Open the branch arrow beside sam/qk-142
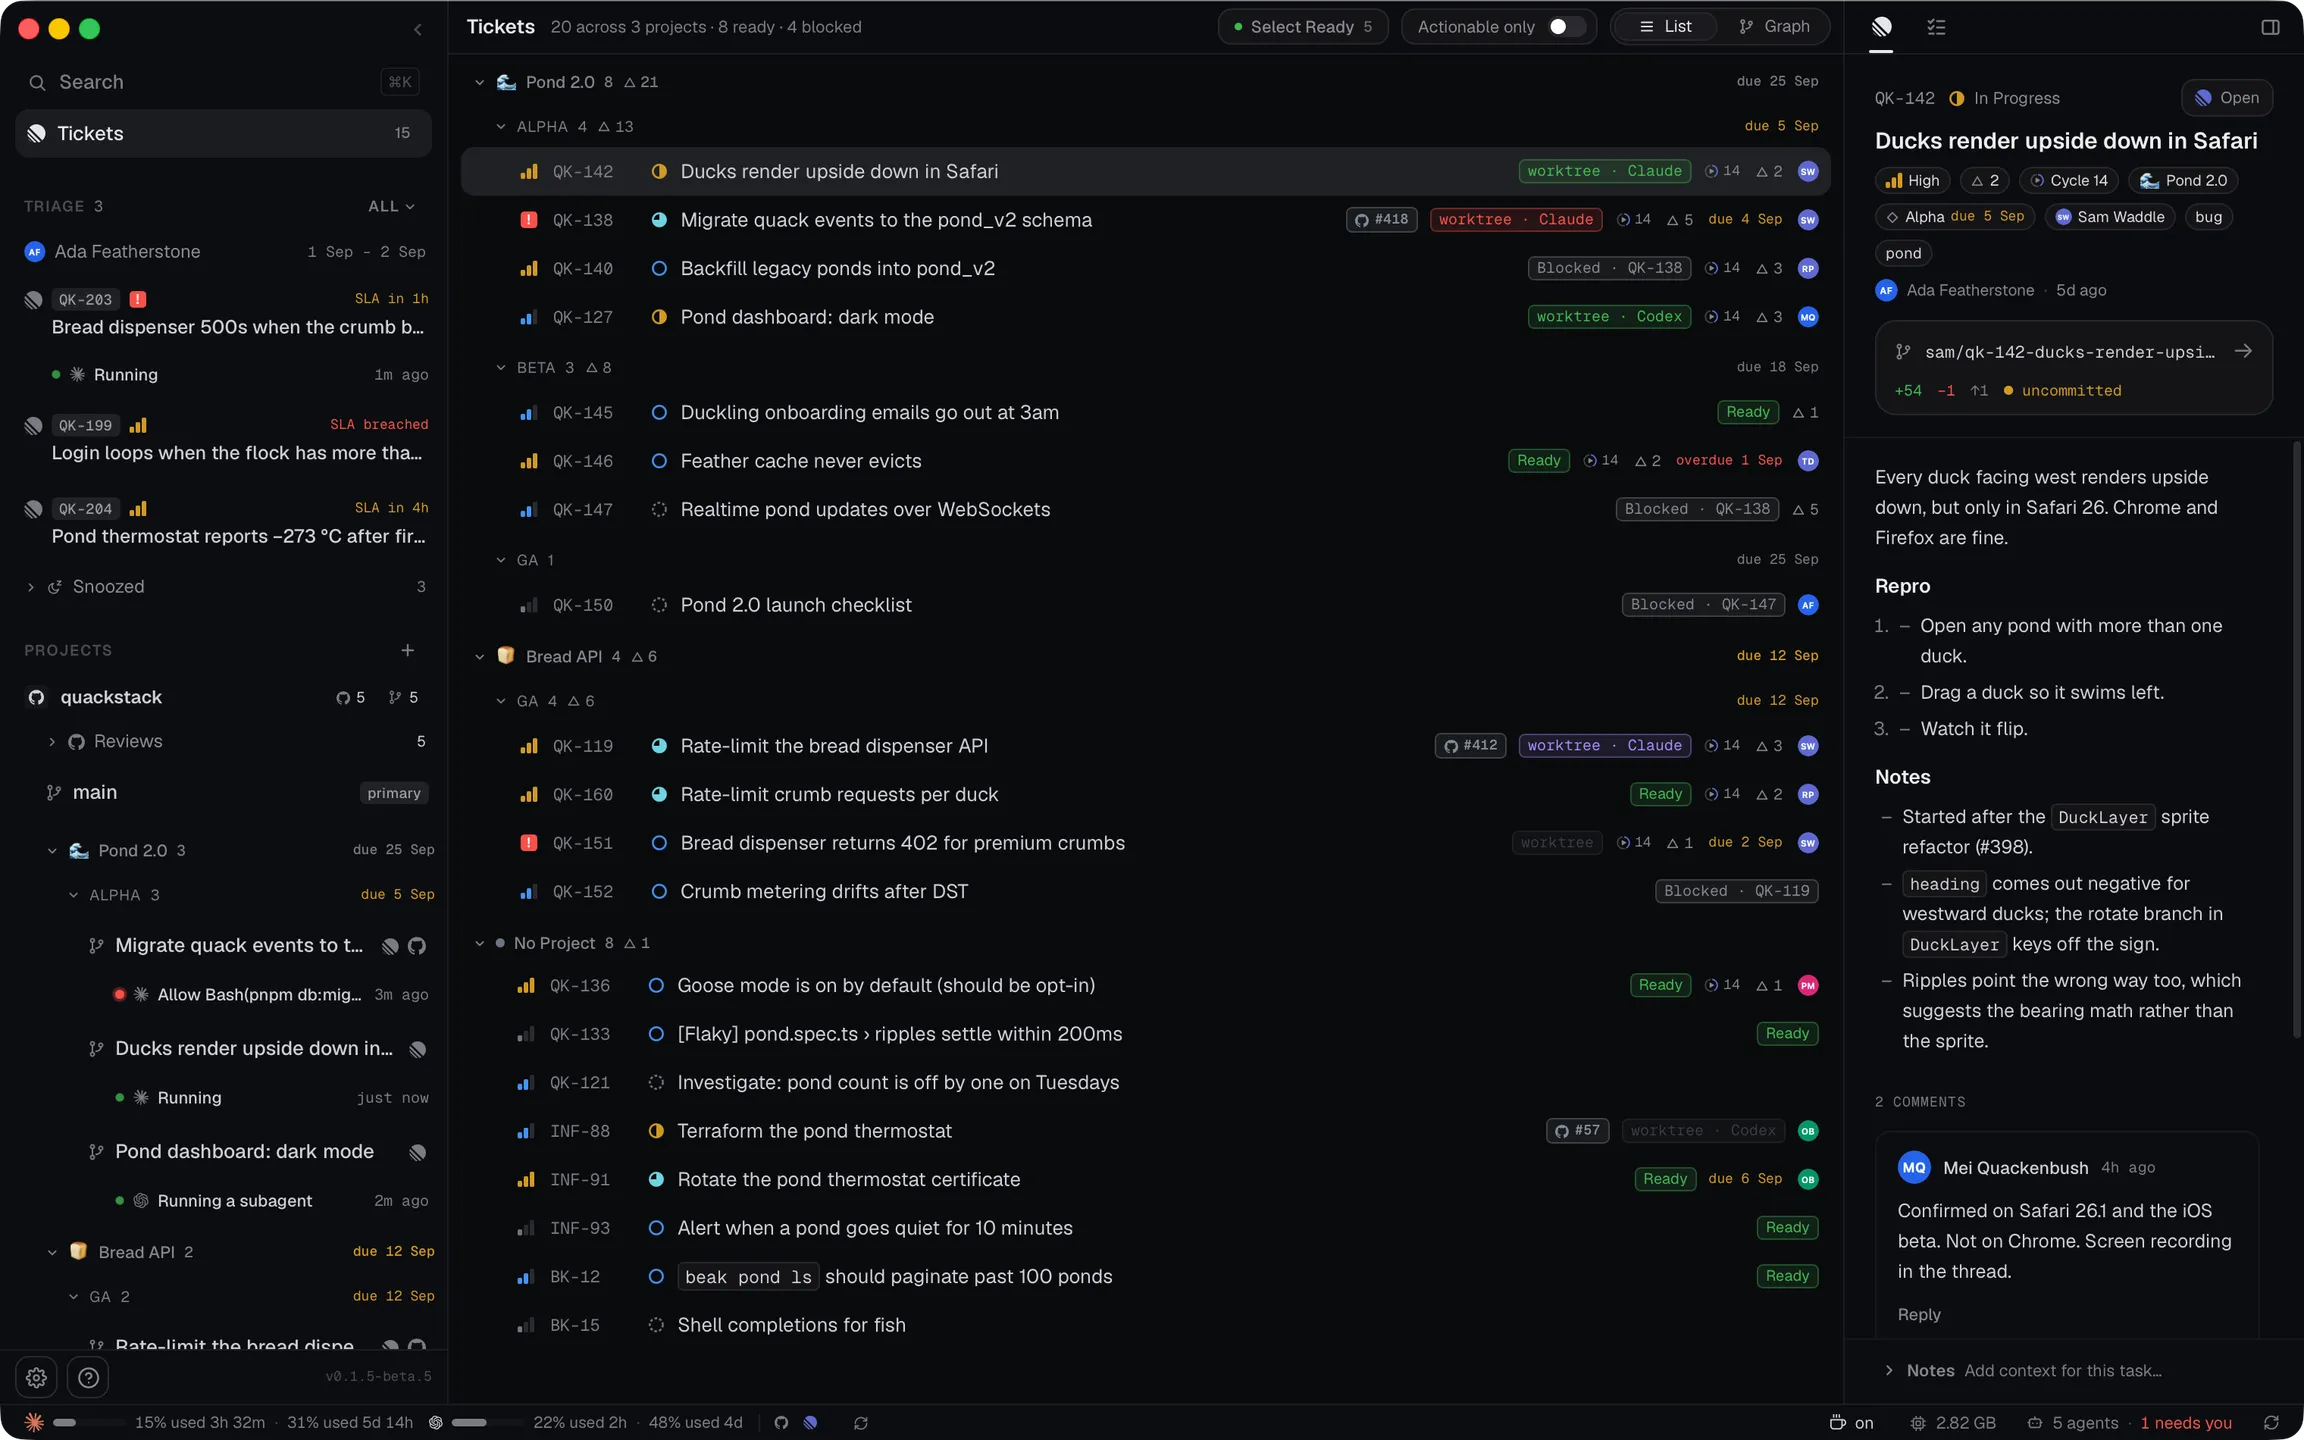 (x=2243, y=351)
